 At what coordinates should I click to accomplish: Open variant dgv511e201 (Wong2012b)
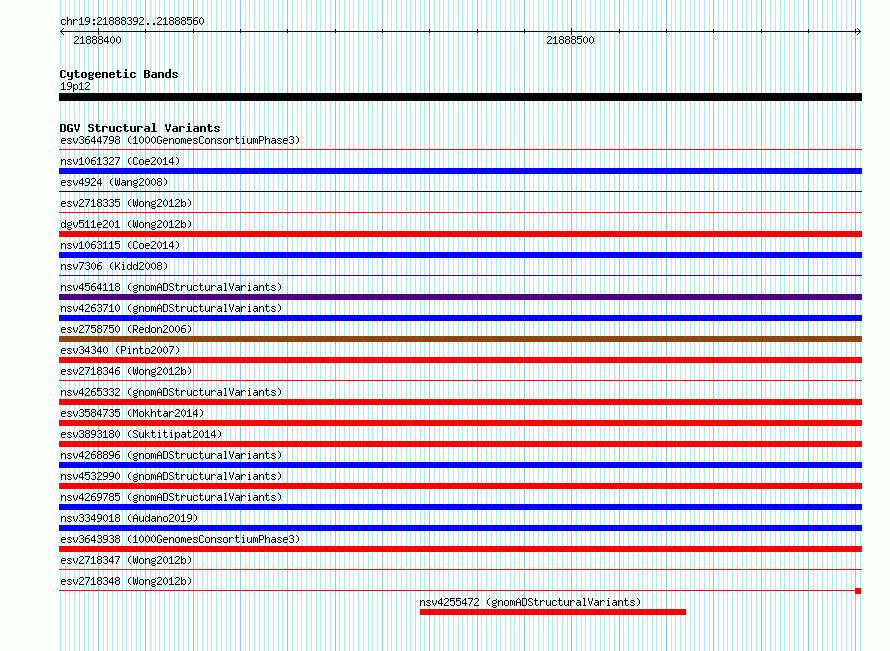pyautogui.click(x=126, y=224)
